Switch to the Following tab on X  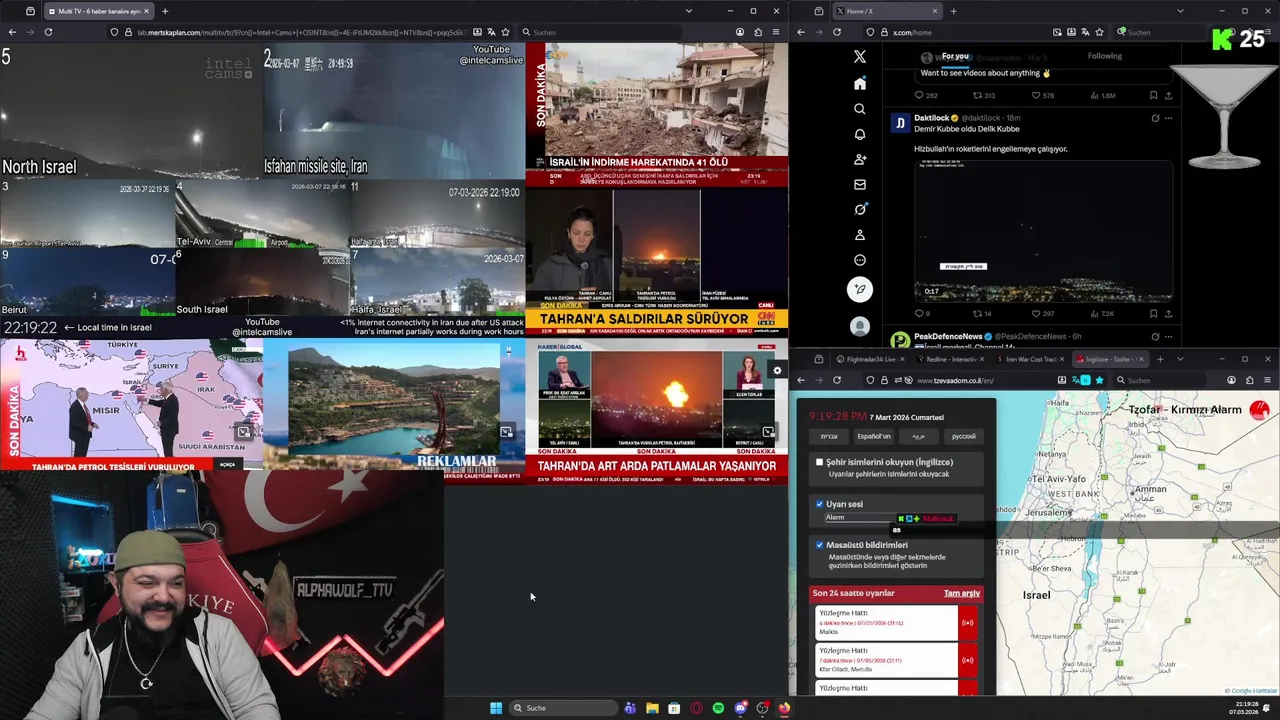[x=1105, y=56]
